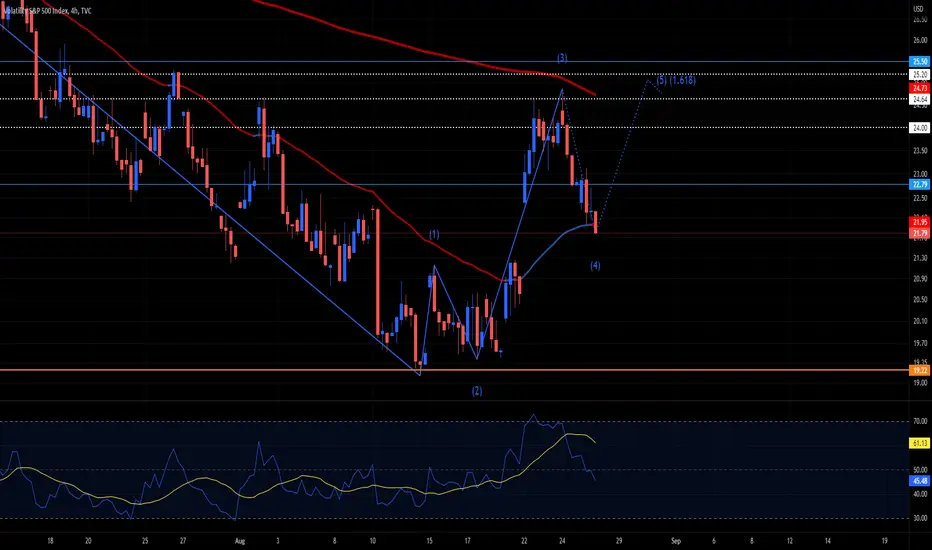This screenshot has height=550, width=932.
Task: Click the 19.70 price axis label
Action: [920, 343]
